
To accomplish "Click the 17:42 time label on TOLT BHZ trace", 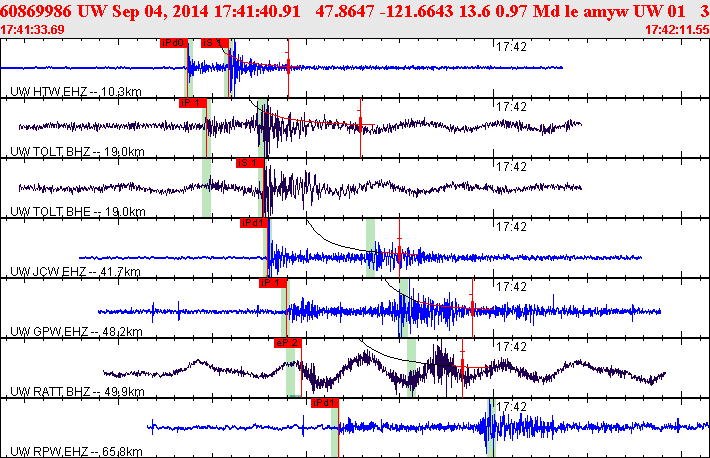I will (511, 107).
